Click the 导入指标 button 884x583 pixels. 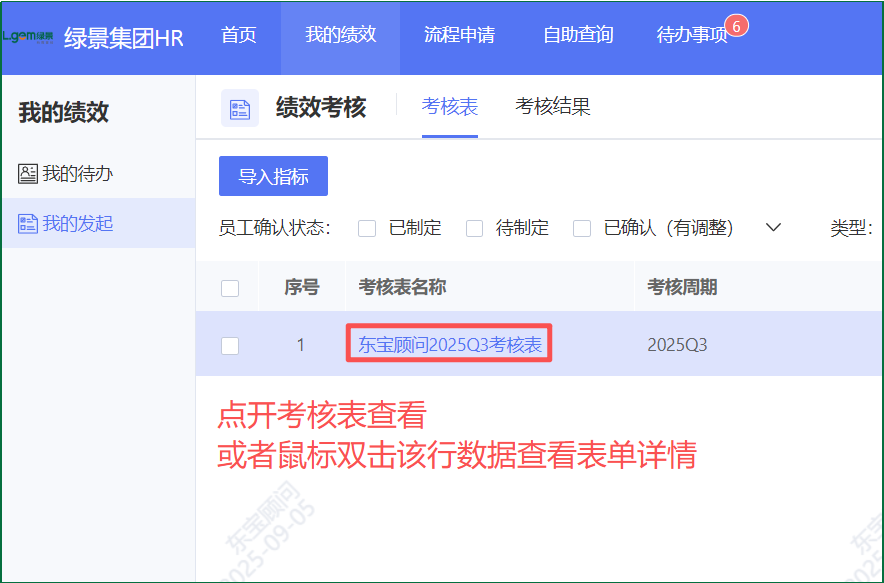273,177
